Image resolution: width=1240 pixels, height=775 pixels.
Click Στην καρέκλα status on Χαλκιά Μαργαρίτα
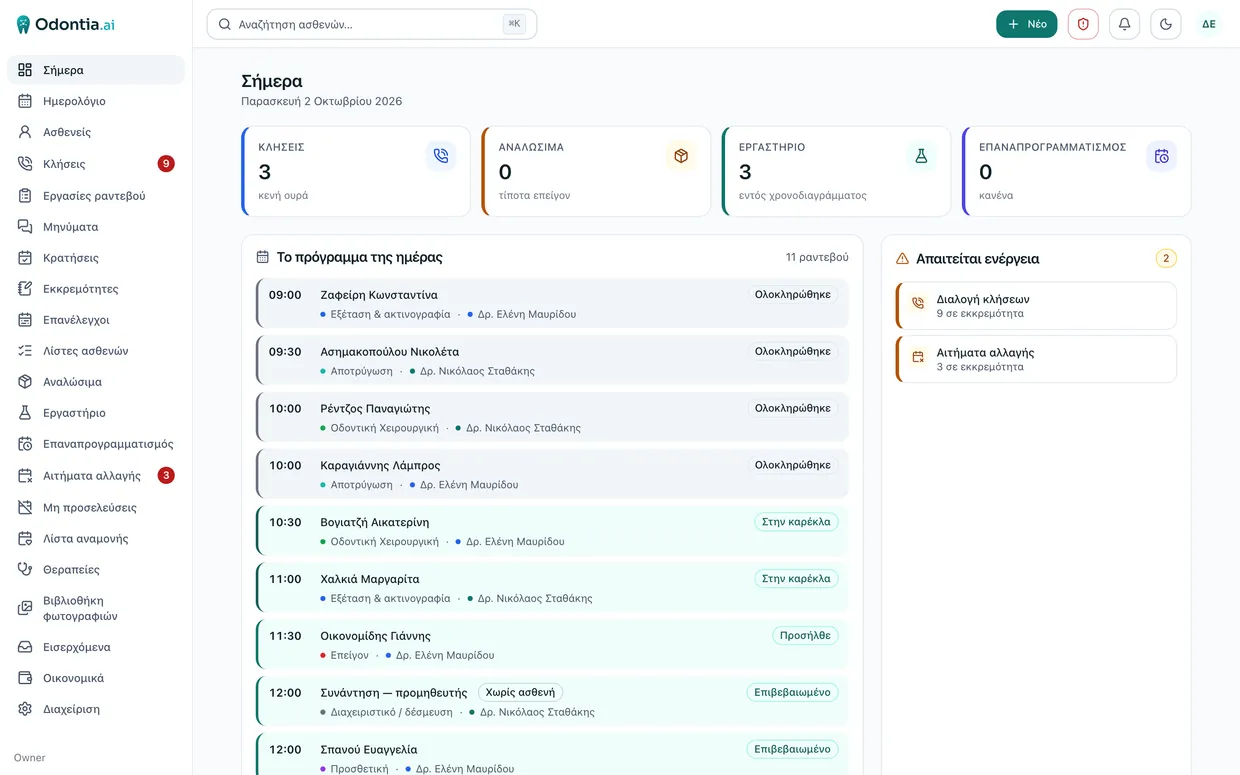click(796, 578)
